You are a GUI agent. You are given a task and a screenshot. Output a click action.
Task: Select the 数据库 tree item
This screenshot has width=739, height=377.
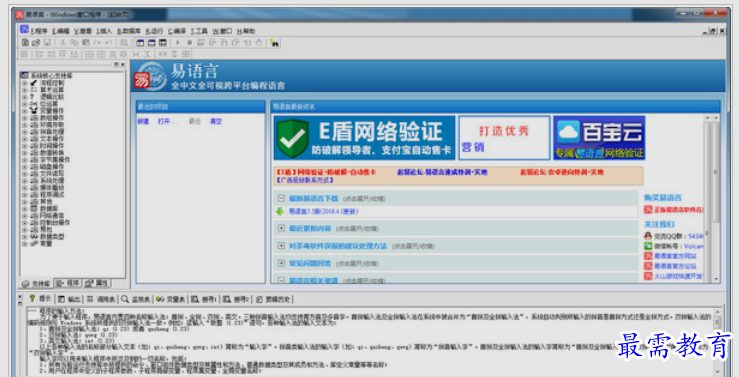49,208
